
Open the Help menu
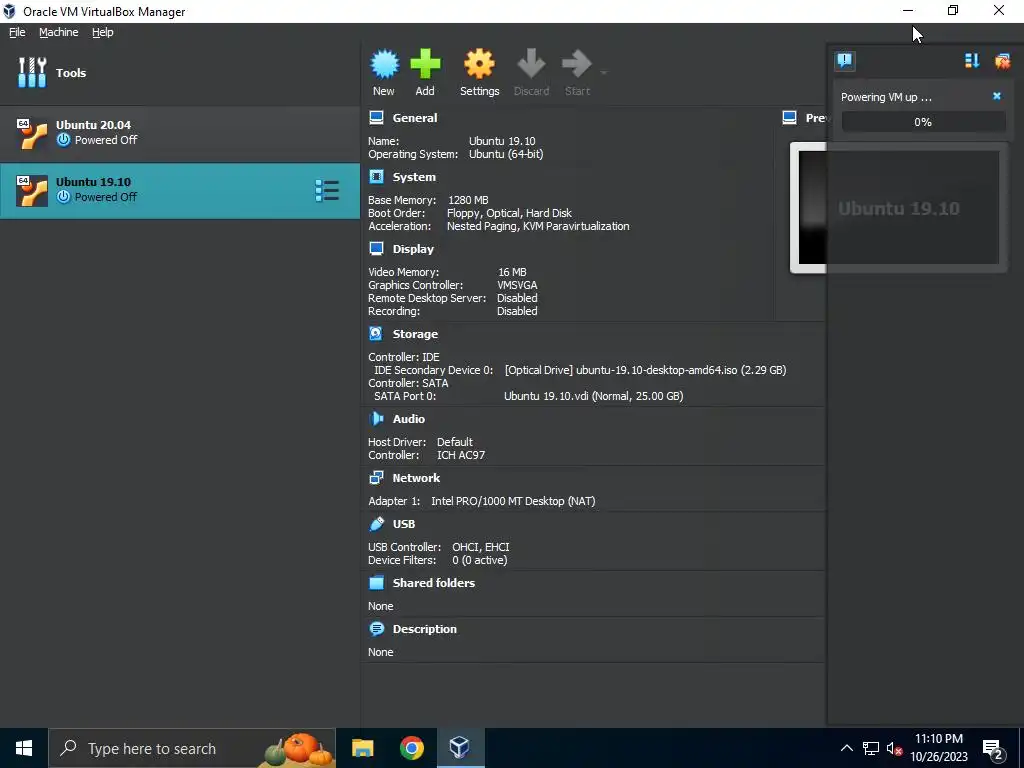click(x=103, y=32)
